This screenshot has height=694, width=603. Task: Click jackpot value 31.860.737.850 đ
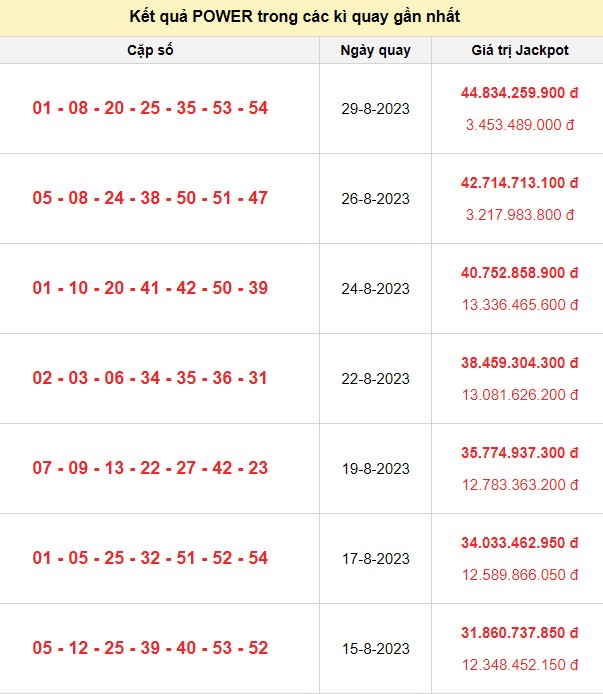tap(520, 633)
